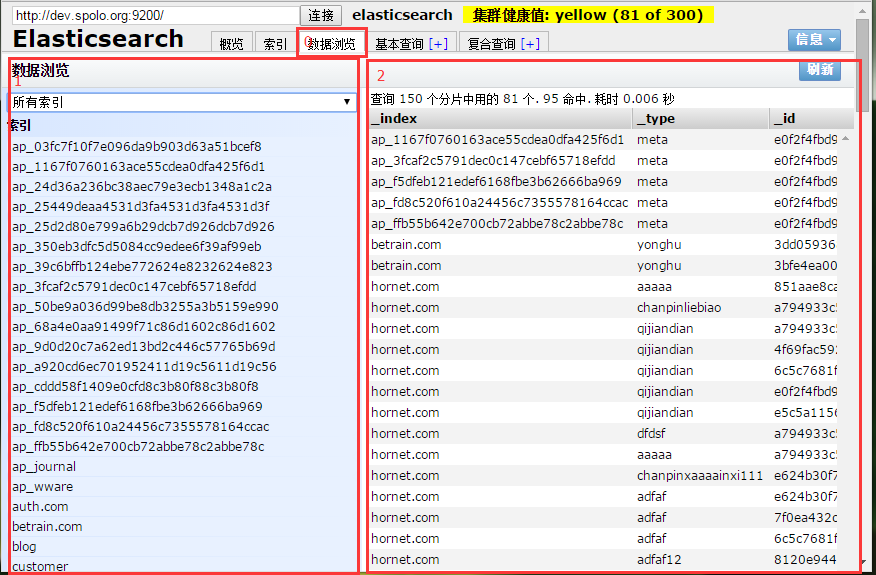Click the dfdsf type cell
876x575 pixels.
651,434
